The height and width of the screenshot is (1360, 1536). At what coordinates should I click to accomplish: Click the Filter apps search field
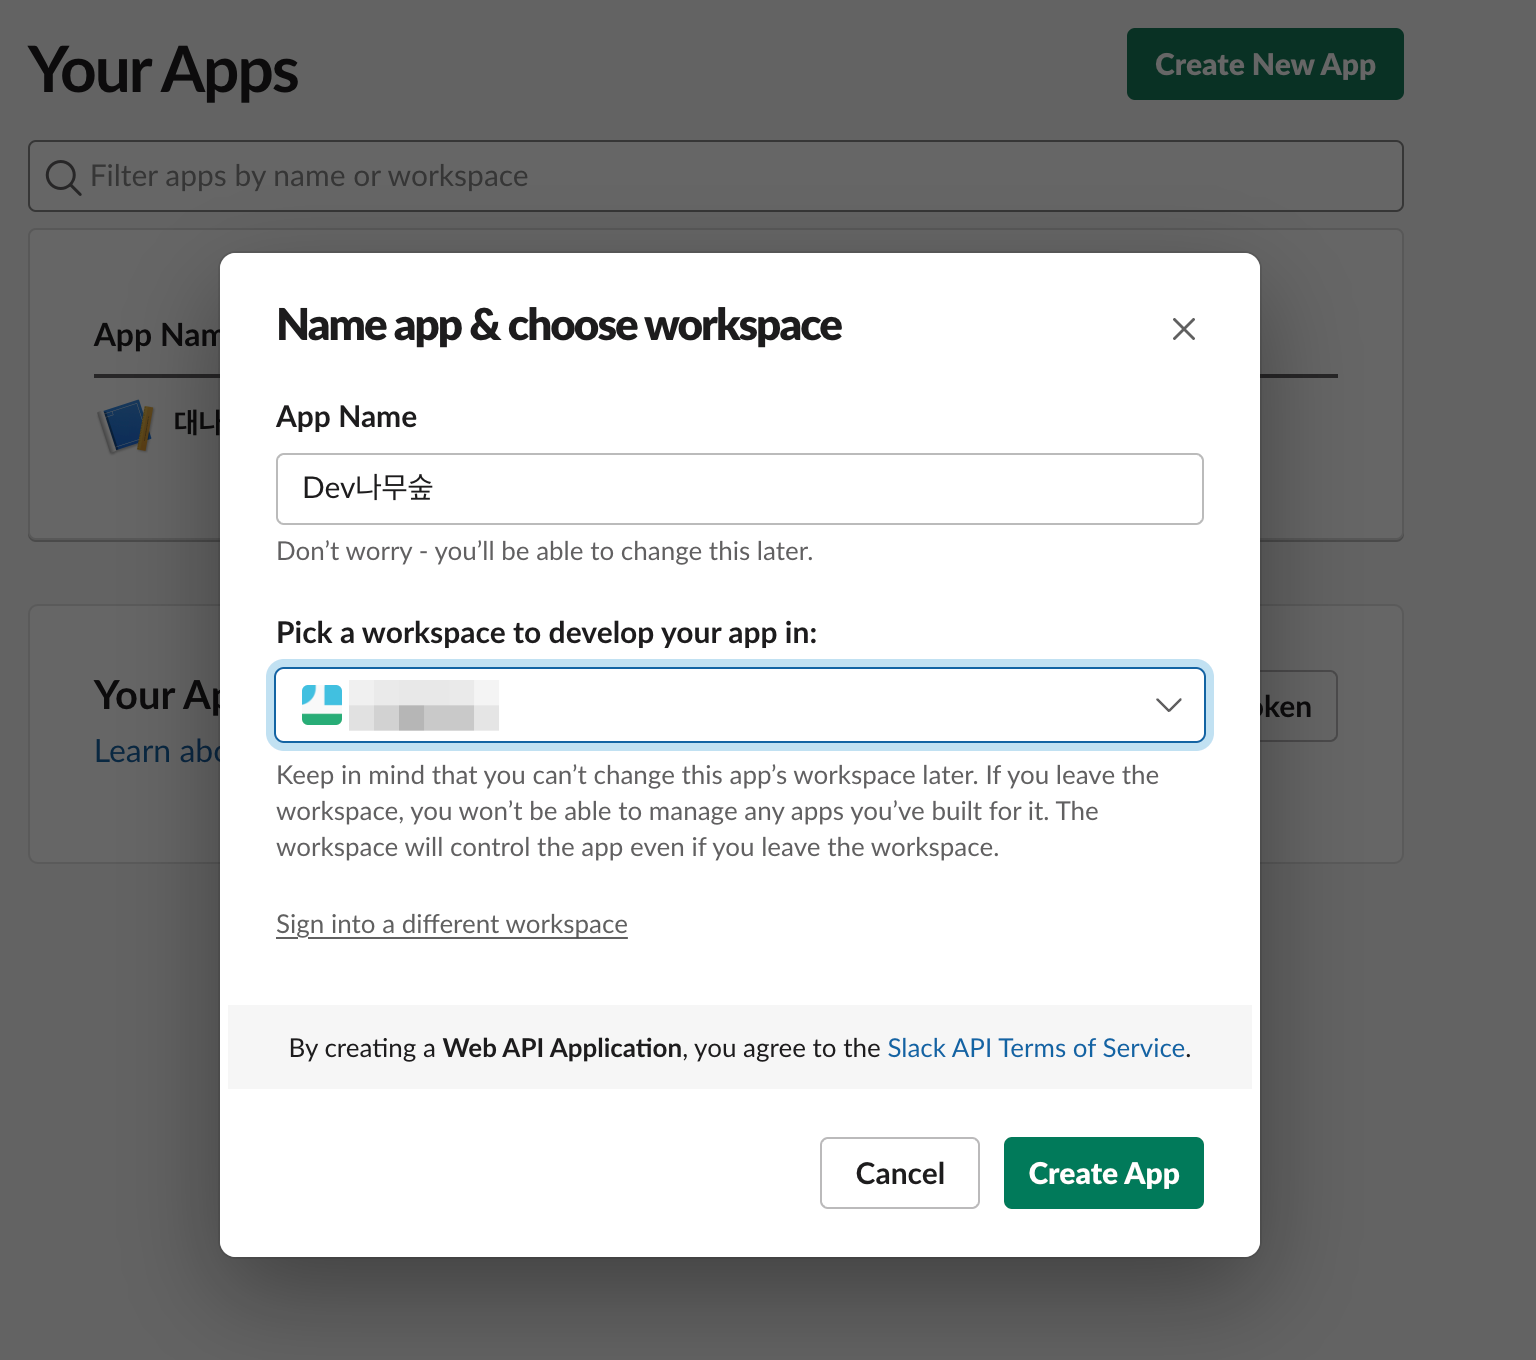[716, 176]
